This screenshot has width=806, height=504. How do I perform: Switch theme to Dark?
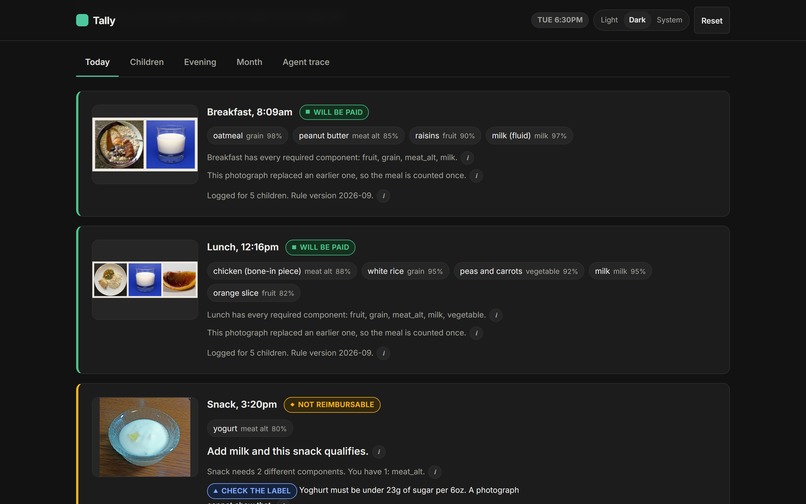point(637,20)
